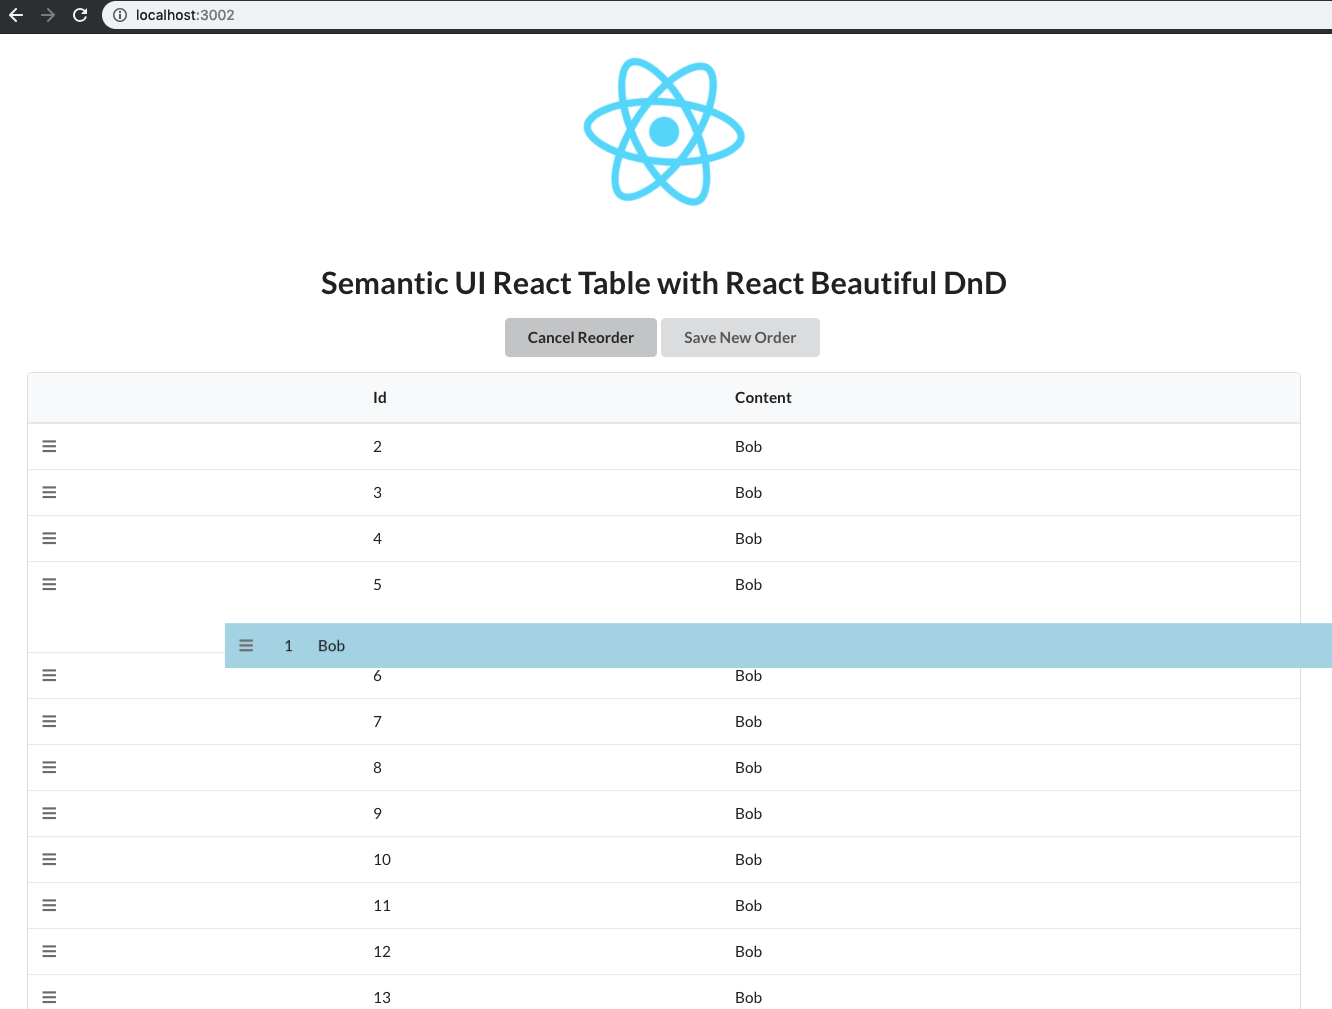Click the browser forward arrow
The width and height of the screenshot is (1332, 1009).
(48, 15)
